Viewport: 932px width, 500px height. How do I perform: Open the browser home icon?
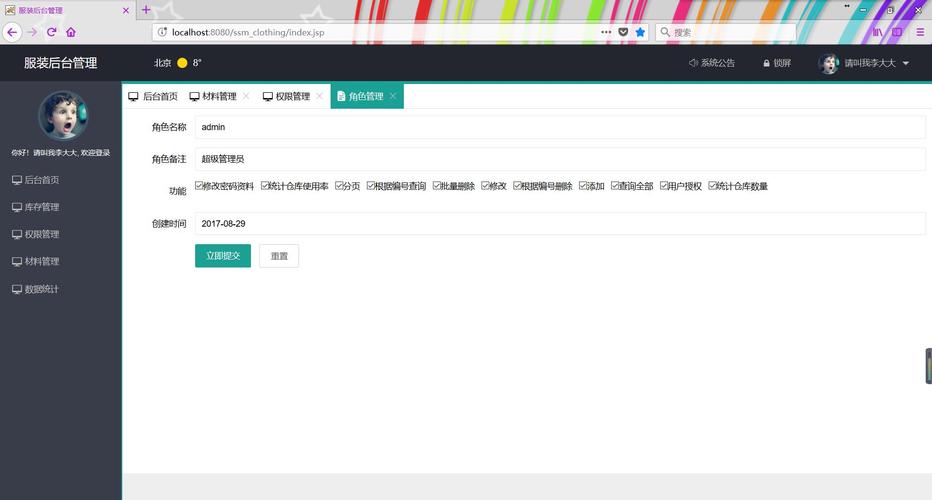(x=71, y=32)
